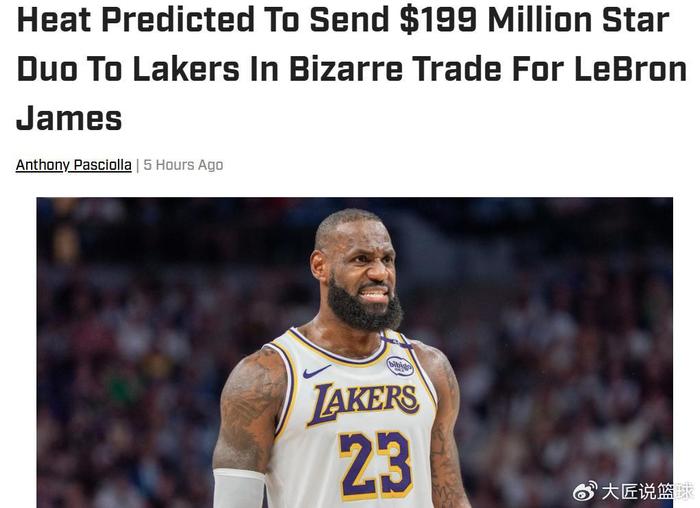Image resolution: width=700 pixels, height=508 pixels.
Task: Click the Lakers wordmark on the jersey
Action: pyautogui.click(x=363, y=403)
